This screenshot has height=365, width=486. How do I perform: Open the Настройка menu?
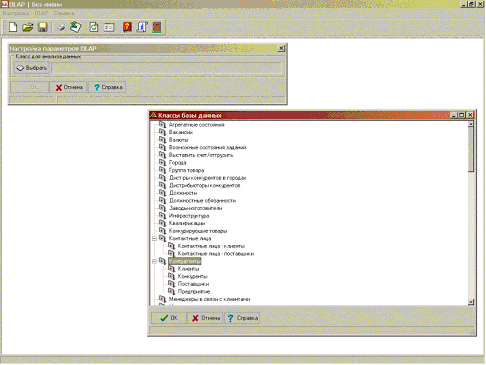(16, 13)
